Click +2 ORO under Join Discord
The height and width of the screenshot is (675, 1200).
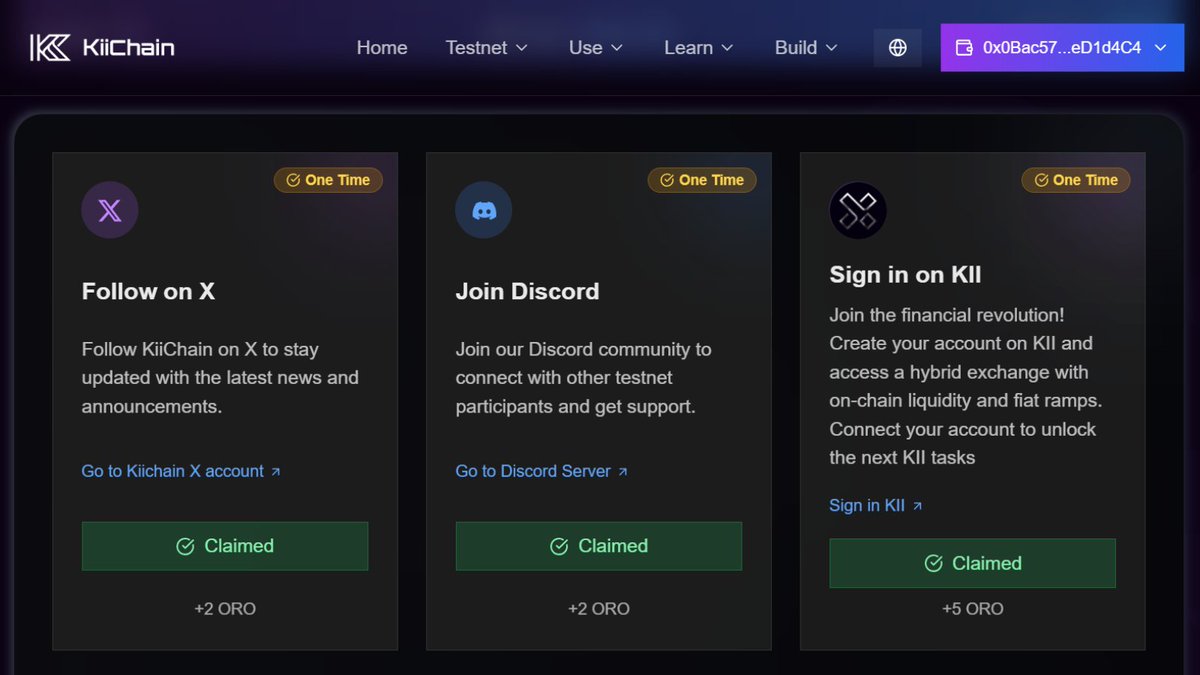point(599,608)
